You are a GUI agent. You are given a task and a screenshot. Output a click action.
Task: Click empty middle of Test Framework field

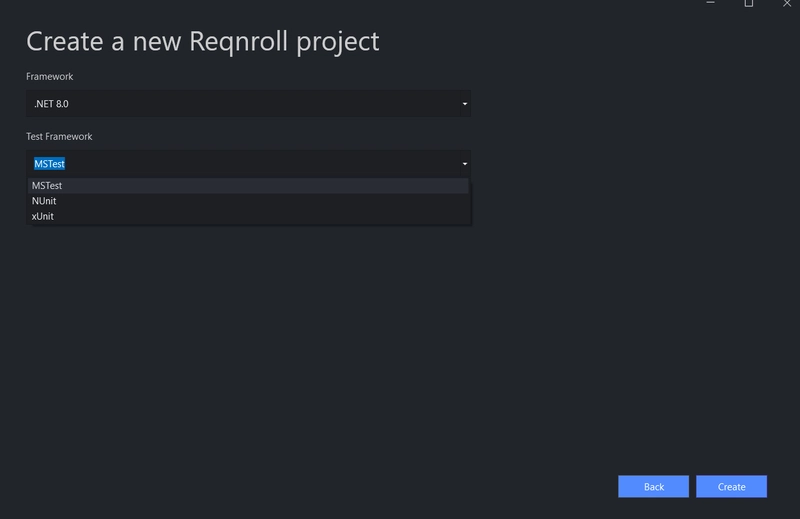[x=250, y=163]
